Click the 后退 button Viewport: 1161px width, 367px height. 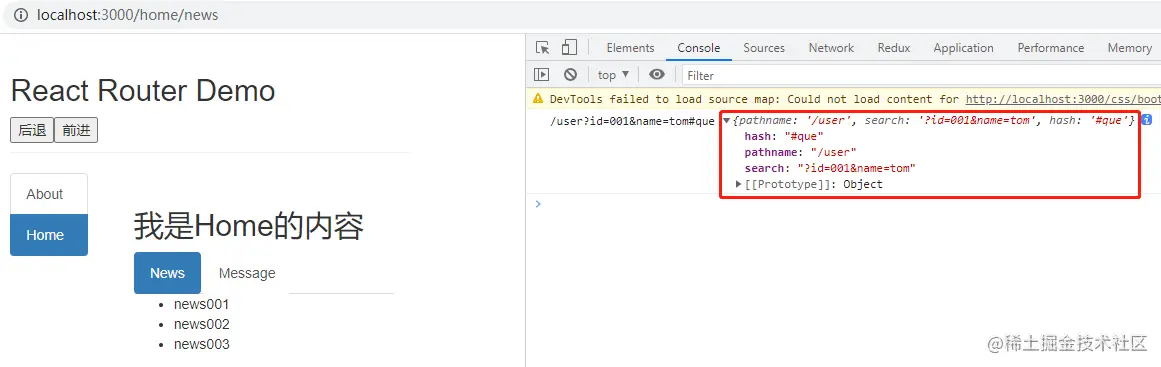coord(32,130)
